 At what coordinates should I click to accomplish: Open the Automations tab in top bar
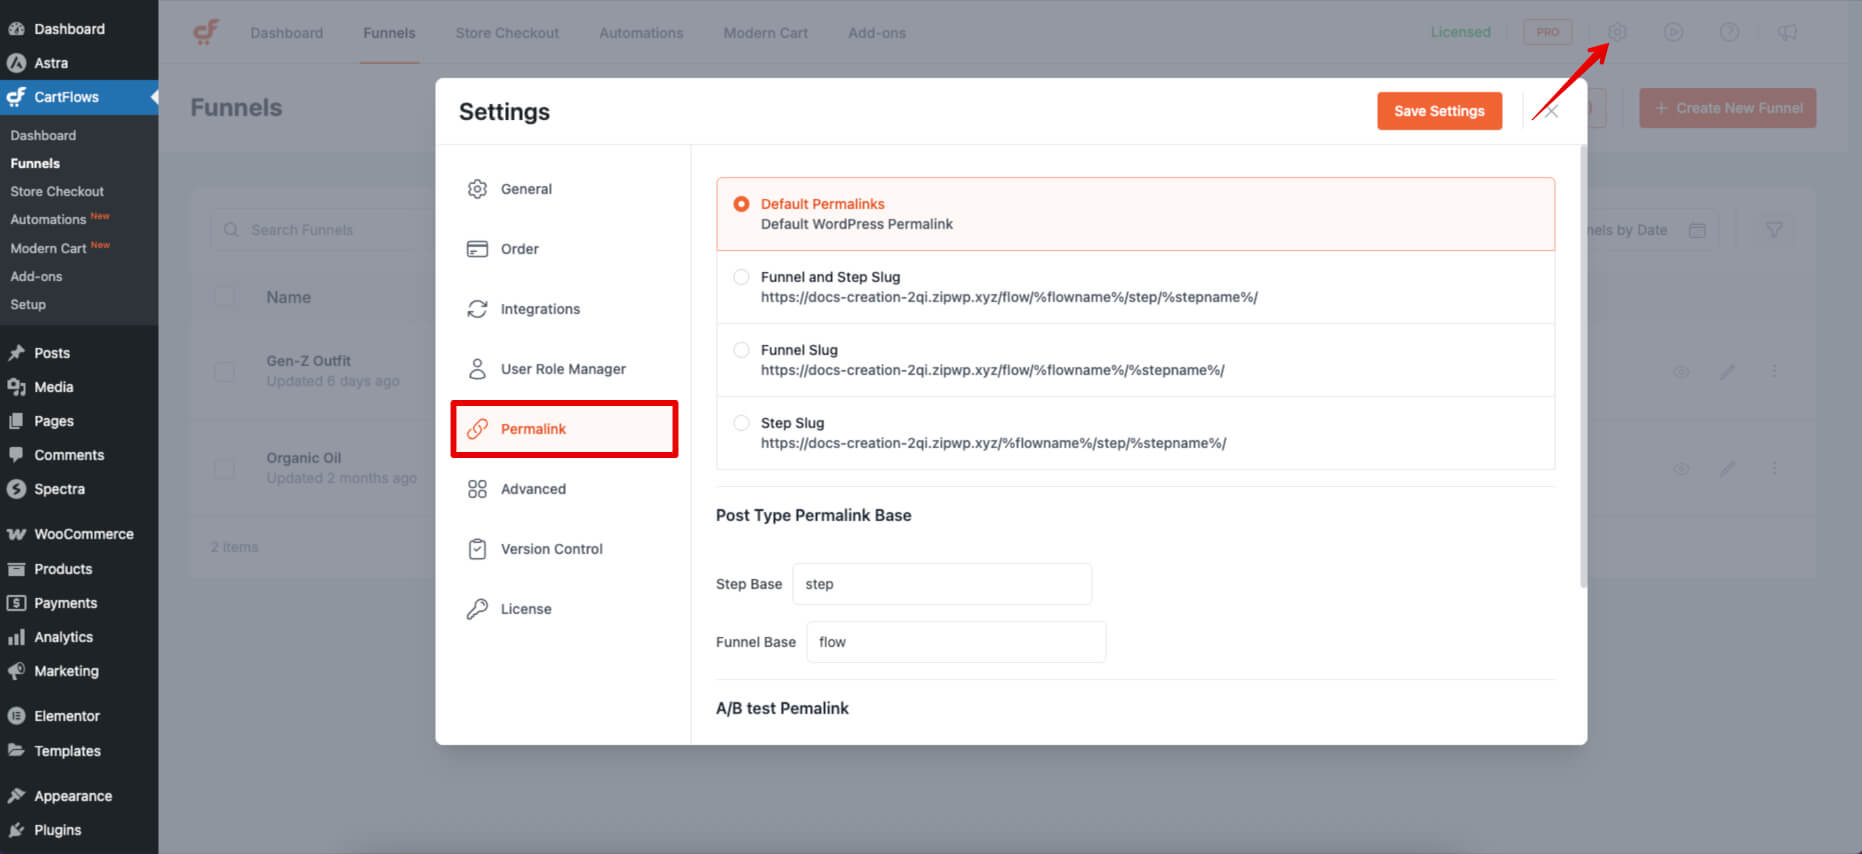(641, 33)
